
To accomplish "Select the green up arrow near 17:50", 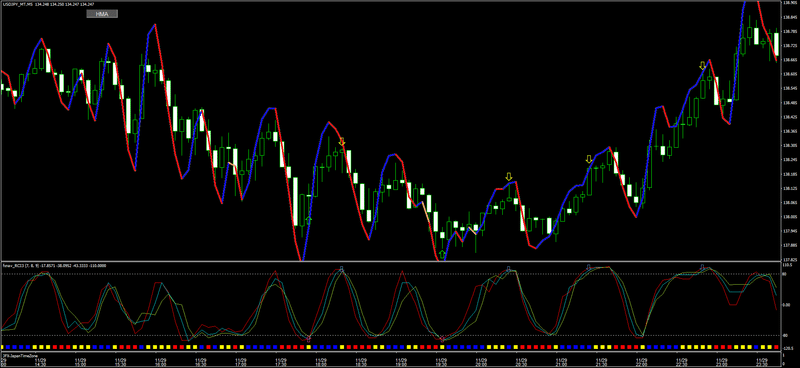I will (x=308, y=220).
